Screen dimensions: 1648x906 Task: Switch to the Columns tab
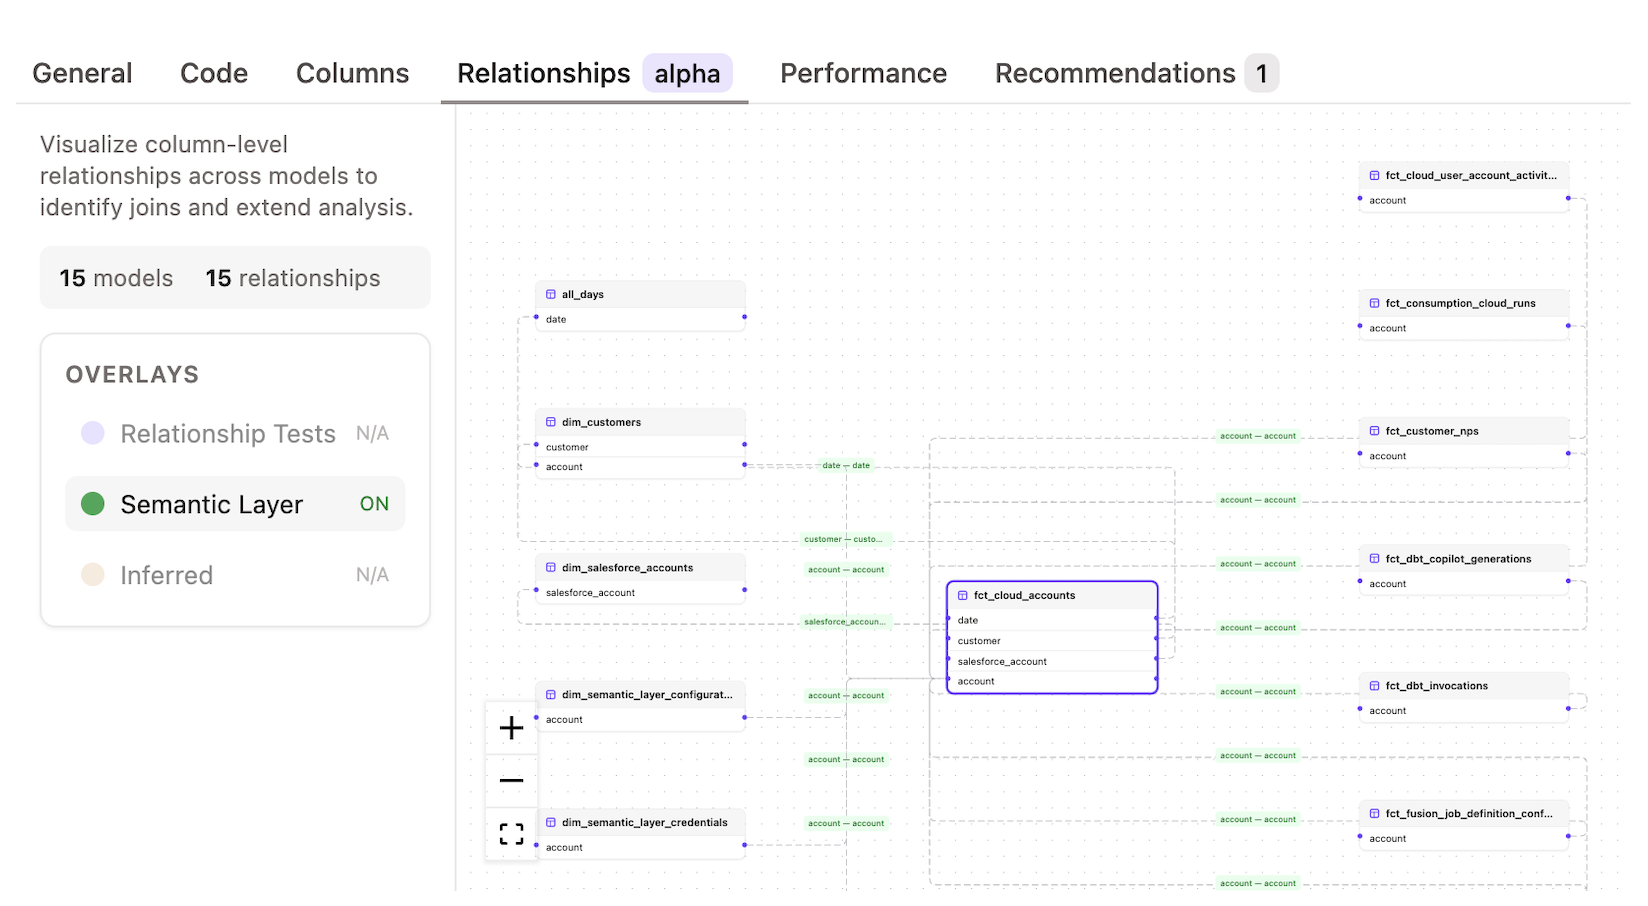352,72
